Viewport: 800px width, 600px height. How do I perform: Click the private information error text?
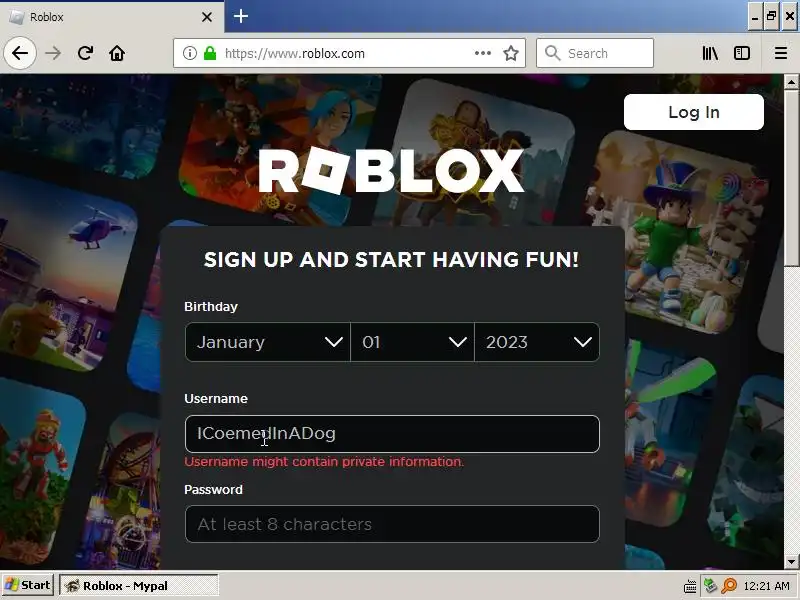click(324, 462)
